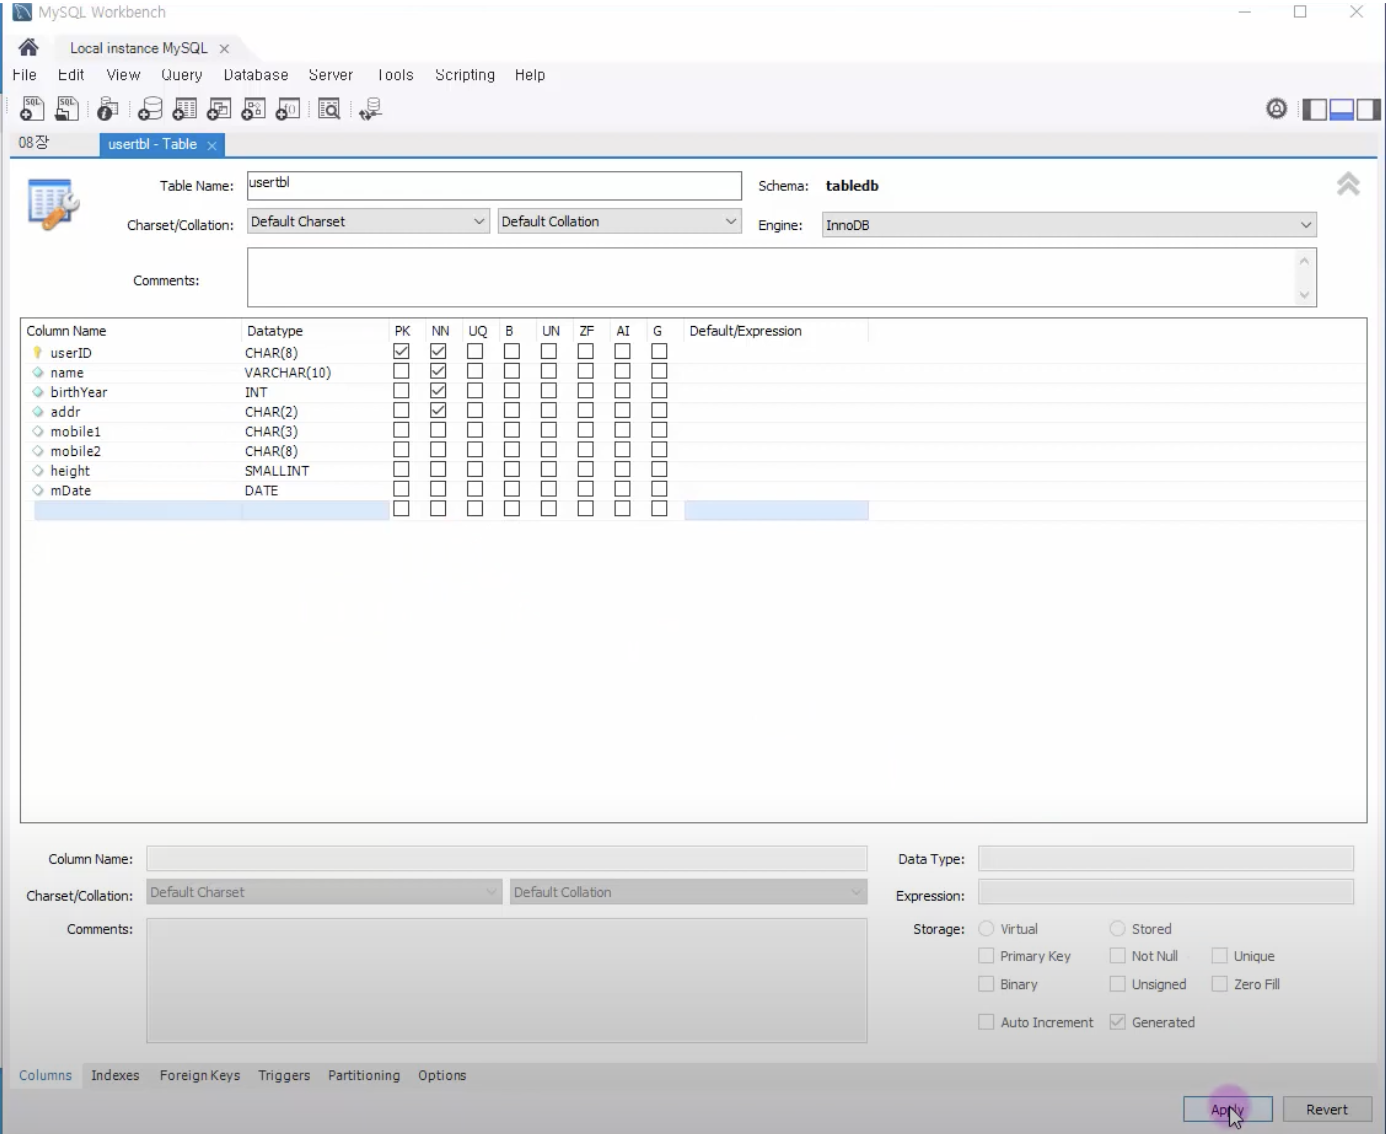Create a new view toolbar icon
The image size is (1386, 1134).
click(x=219, y=109)
